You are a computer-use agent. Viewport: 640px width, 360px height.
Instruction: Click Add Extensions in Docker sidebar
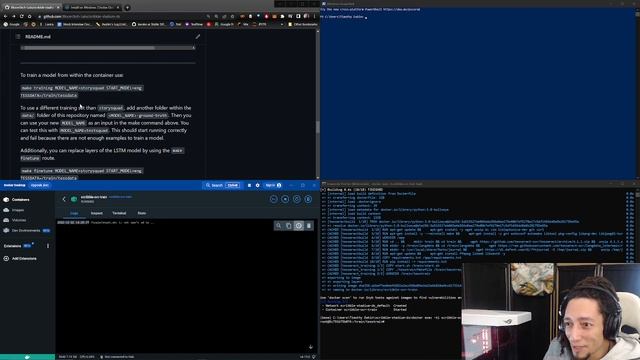20,258
